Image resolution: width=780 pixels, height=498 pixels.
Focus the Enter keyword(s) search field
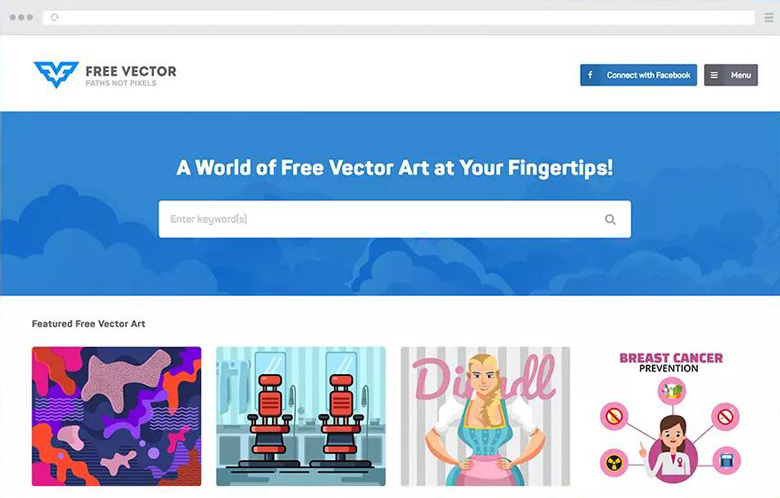click(x=394, y=219)
